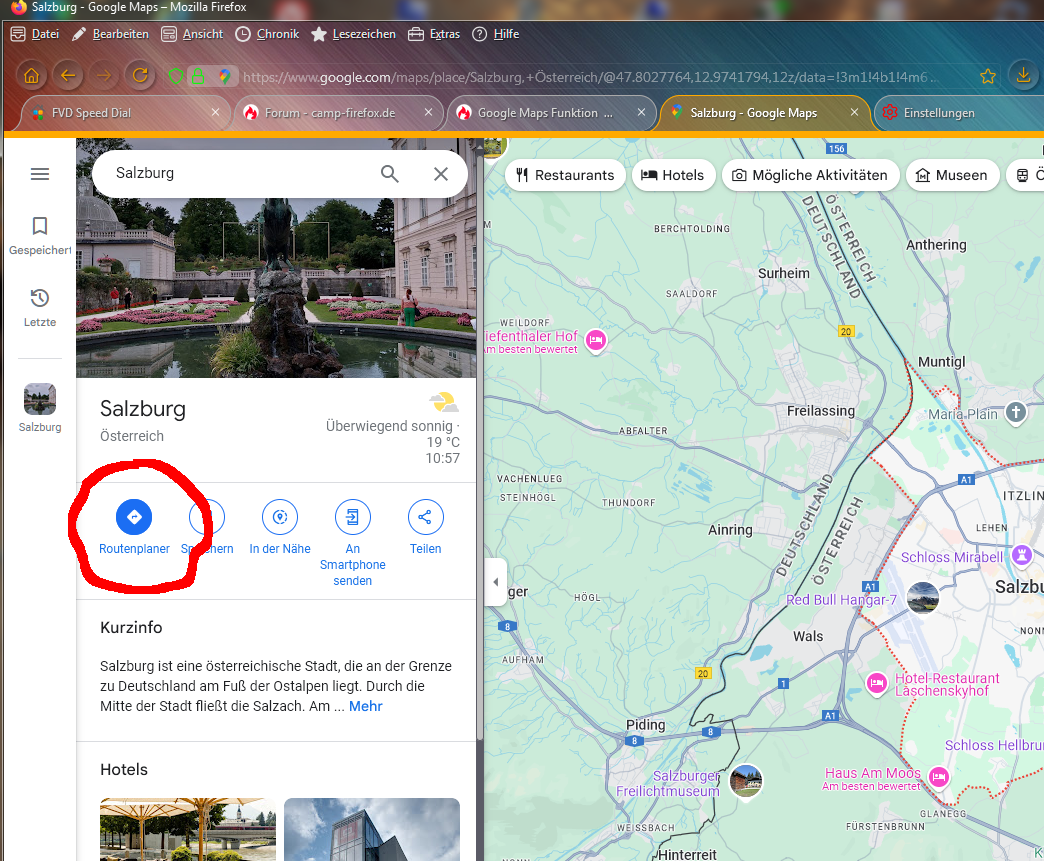Click the search magnifier icon
The height and width of the screenshot is (861, 1044).
390,174
